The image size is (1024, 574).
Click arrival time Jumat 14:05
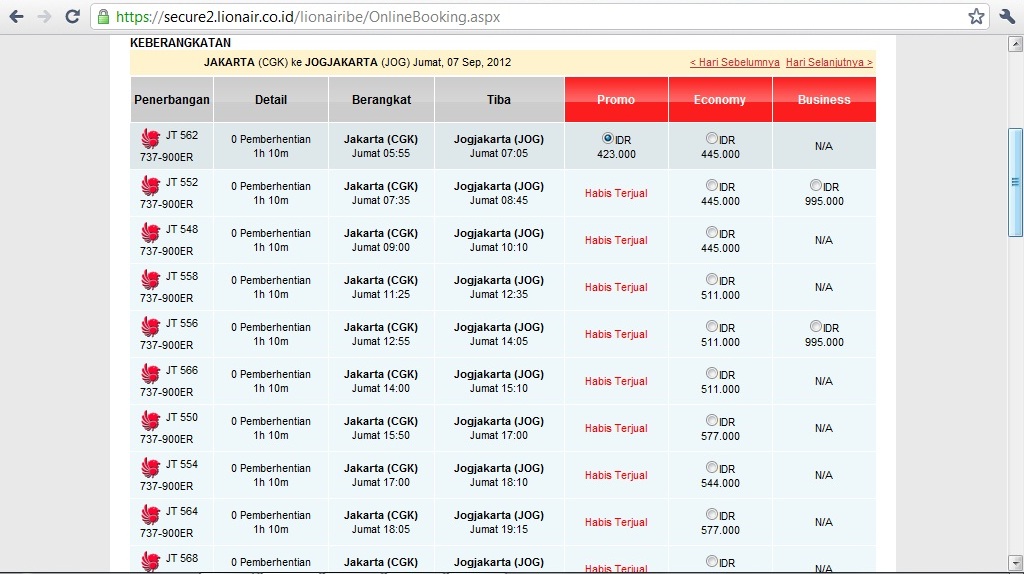click(x=499, y=342)
